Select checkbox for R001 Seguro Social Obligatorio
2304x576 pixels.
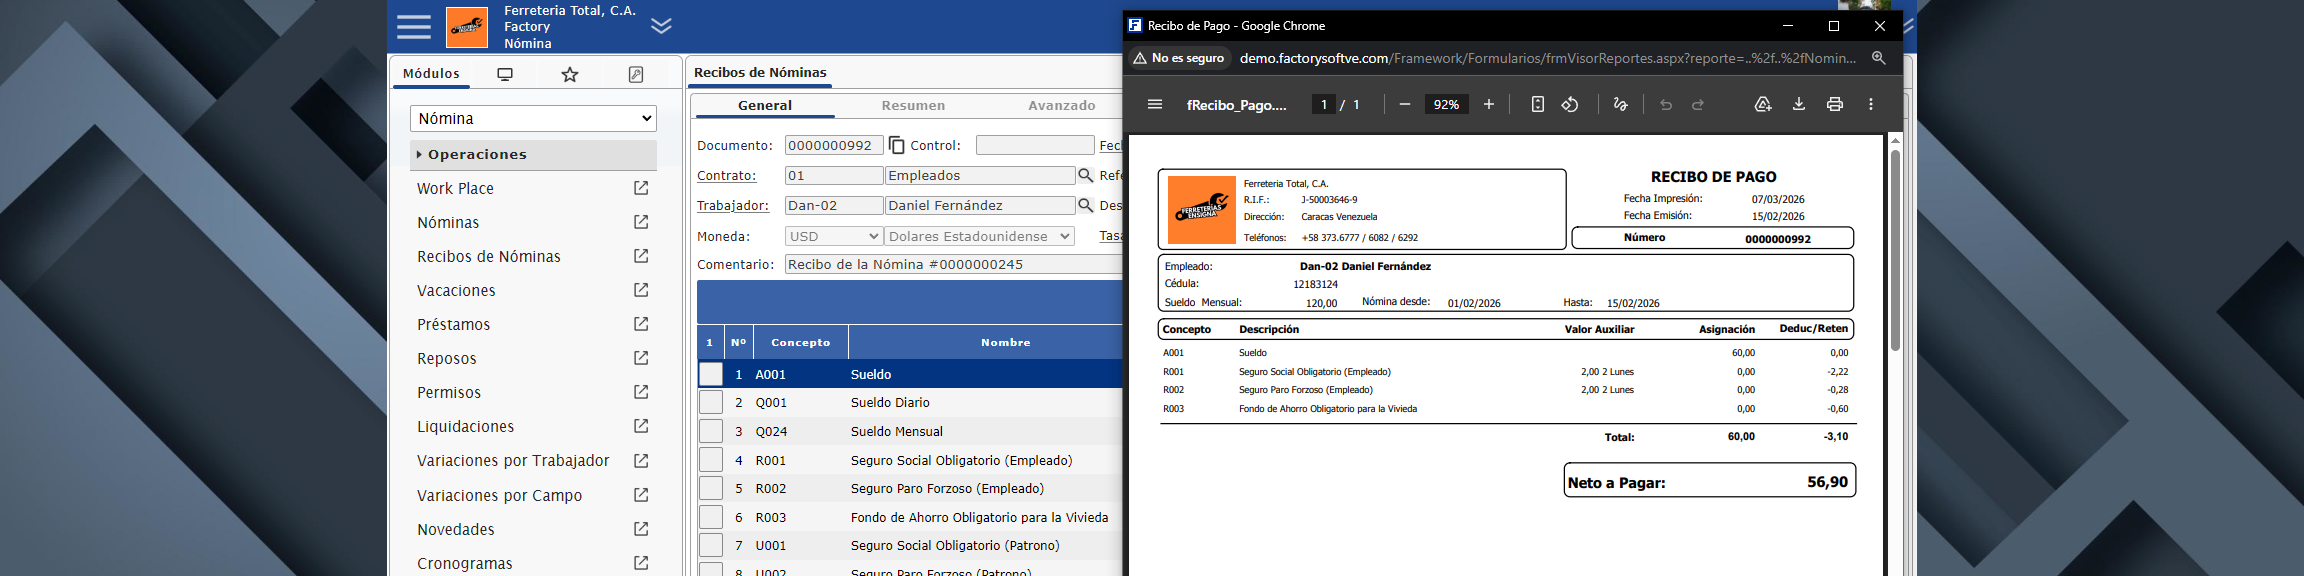[710, 460]
